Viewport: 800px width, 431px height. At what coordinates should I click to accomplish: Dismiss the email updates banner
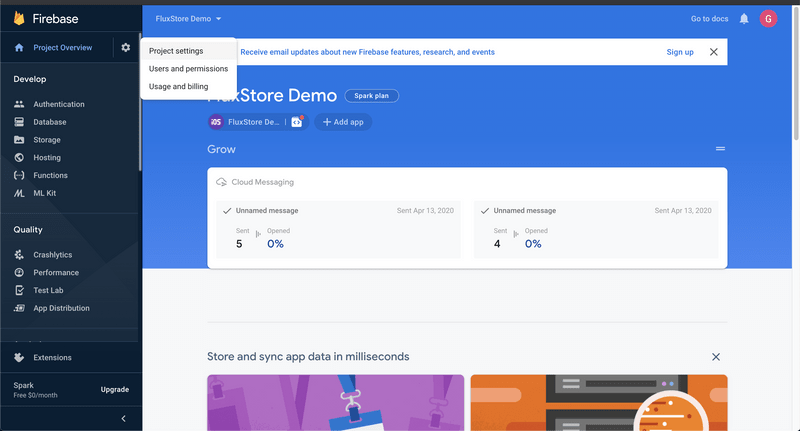coord(713,52)
